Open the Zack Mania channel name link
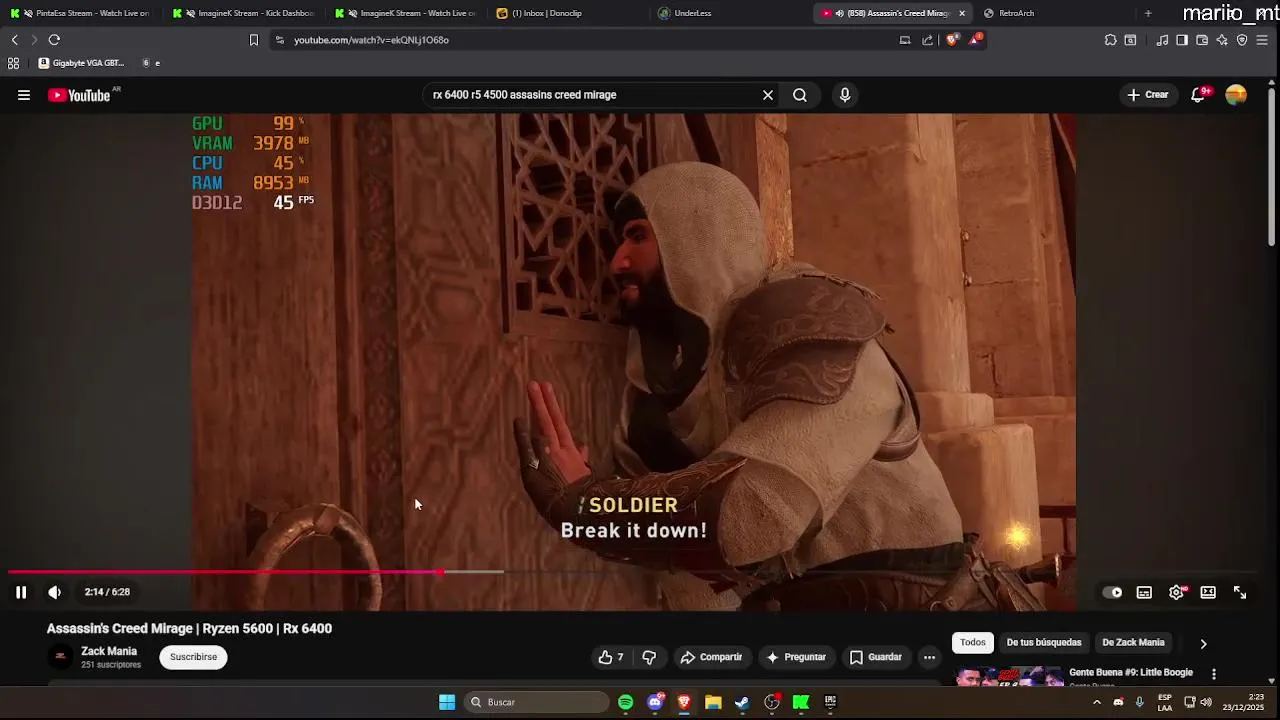 [109, 651]
